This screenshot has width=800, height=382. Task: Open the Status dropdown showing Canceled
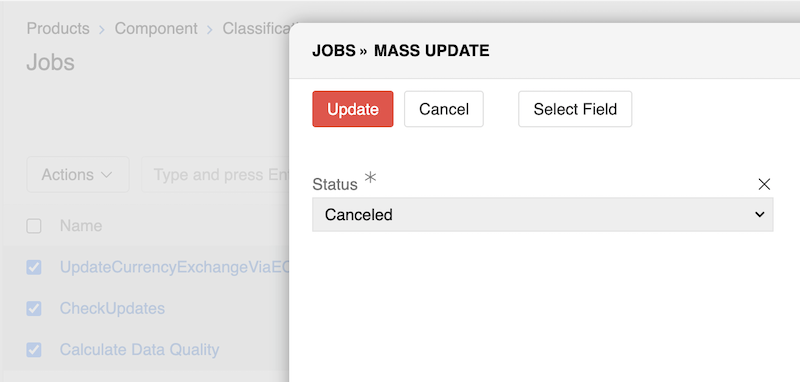click(x=543, y=215)
